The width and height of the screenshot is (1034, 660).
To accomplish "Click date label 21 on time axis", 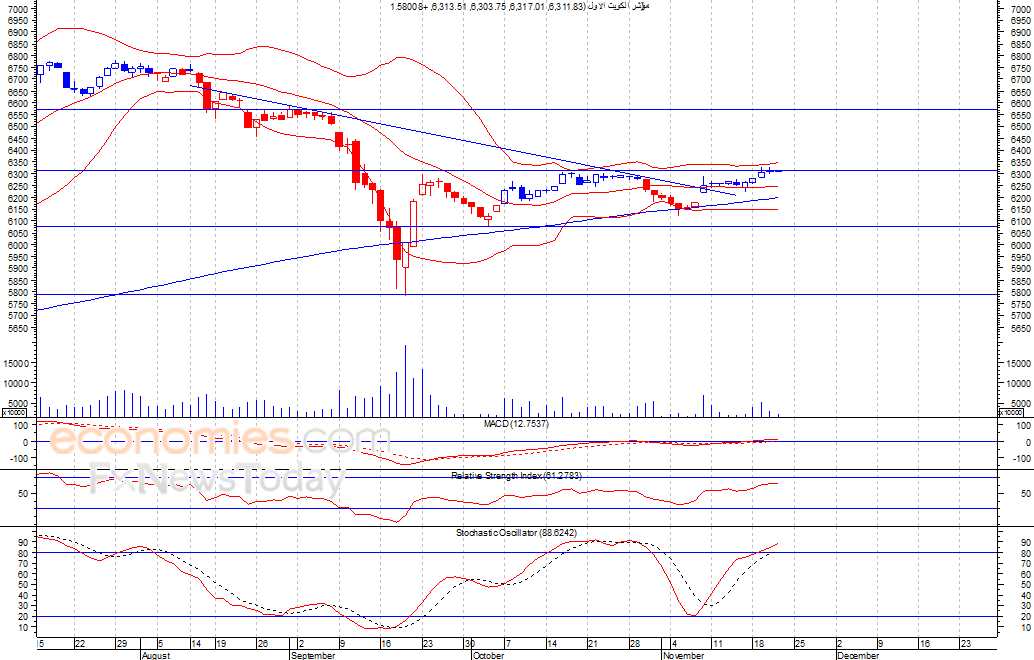I will (x=593, y=644).
